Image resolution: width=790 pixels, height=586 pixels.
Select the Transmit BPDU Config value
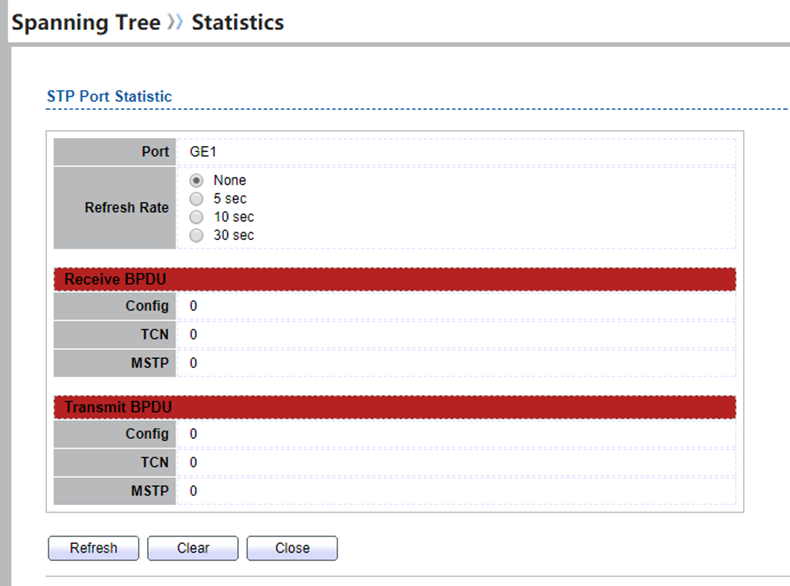(x=194, y=434)
